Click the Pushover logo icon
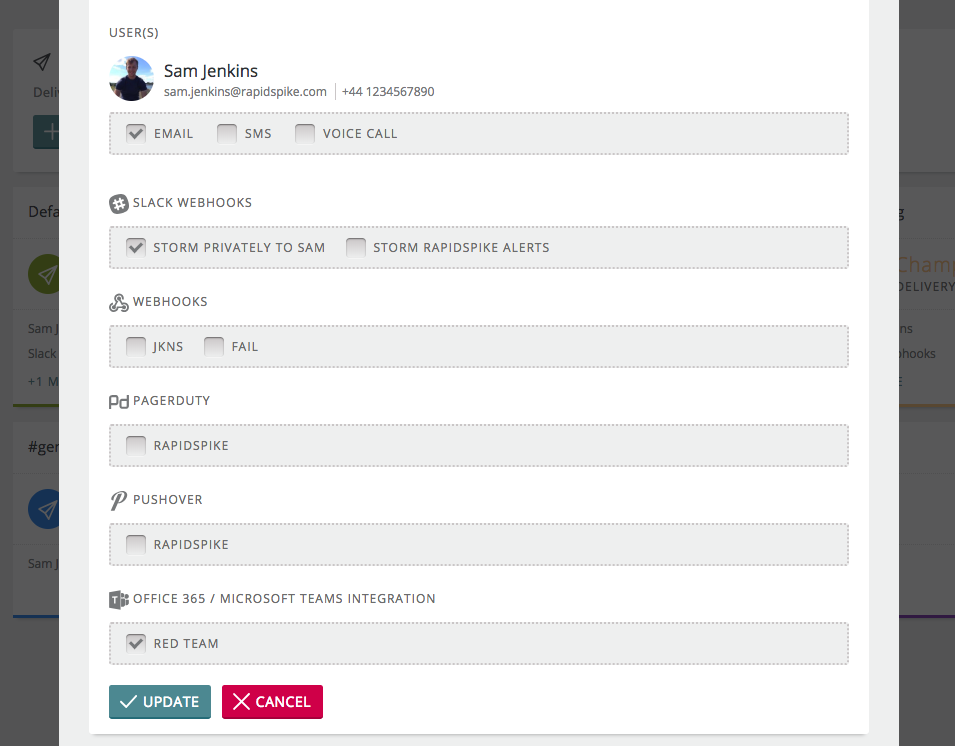This screenshot has height=746, width=955. (118, 501)
